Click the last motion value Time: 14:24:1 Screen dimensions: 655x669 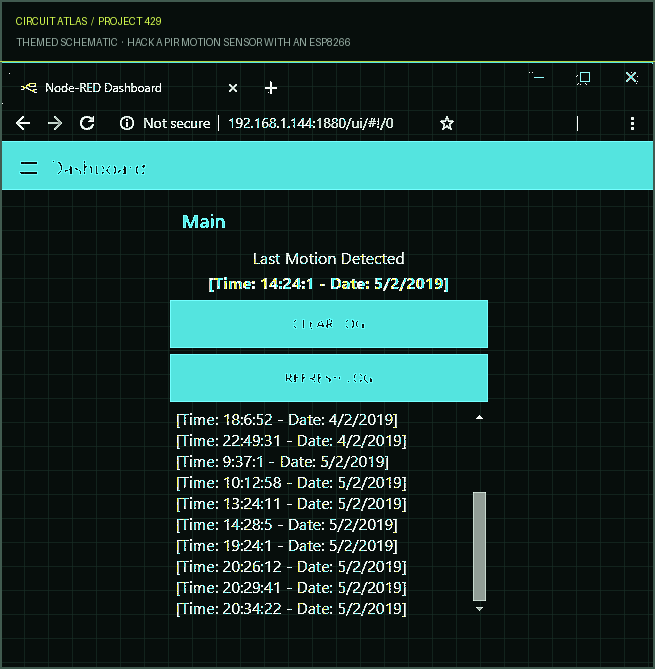[329, 284]
